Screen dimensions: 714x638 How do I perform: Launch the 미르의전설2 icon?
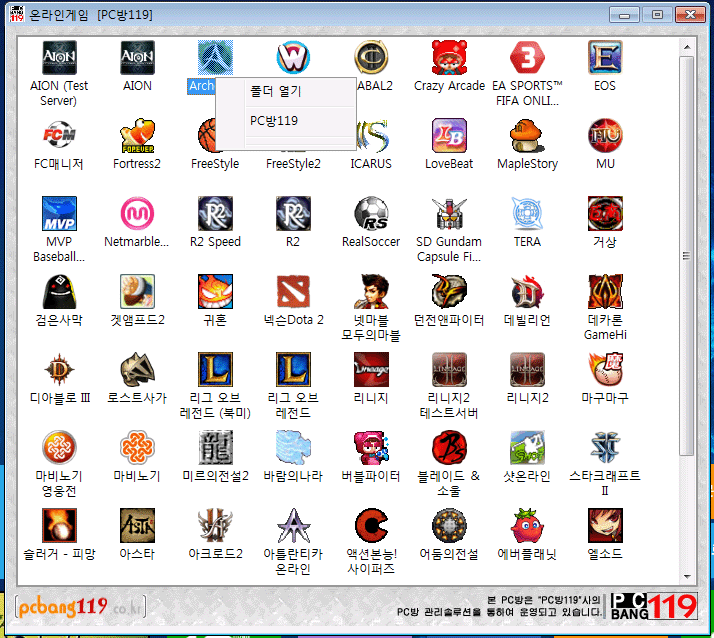215,448
